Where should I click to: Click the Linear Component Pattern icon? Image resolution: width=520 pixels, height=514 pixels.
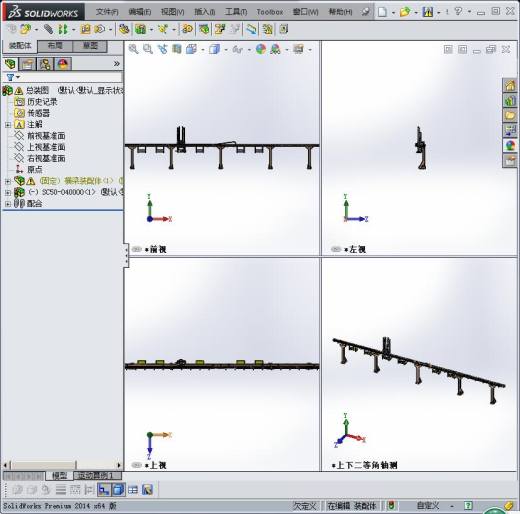tap(63, 29)
